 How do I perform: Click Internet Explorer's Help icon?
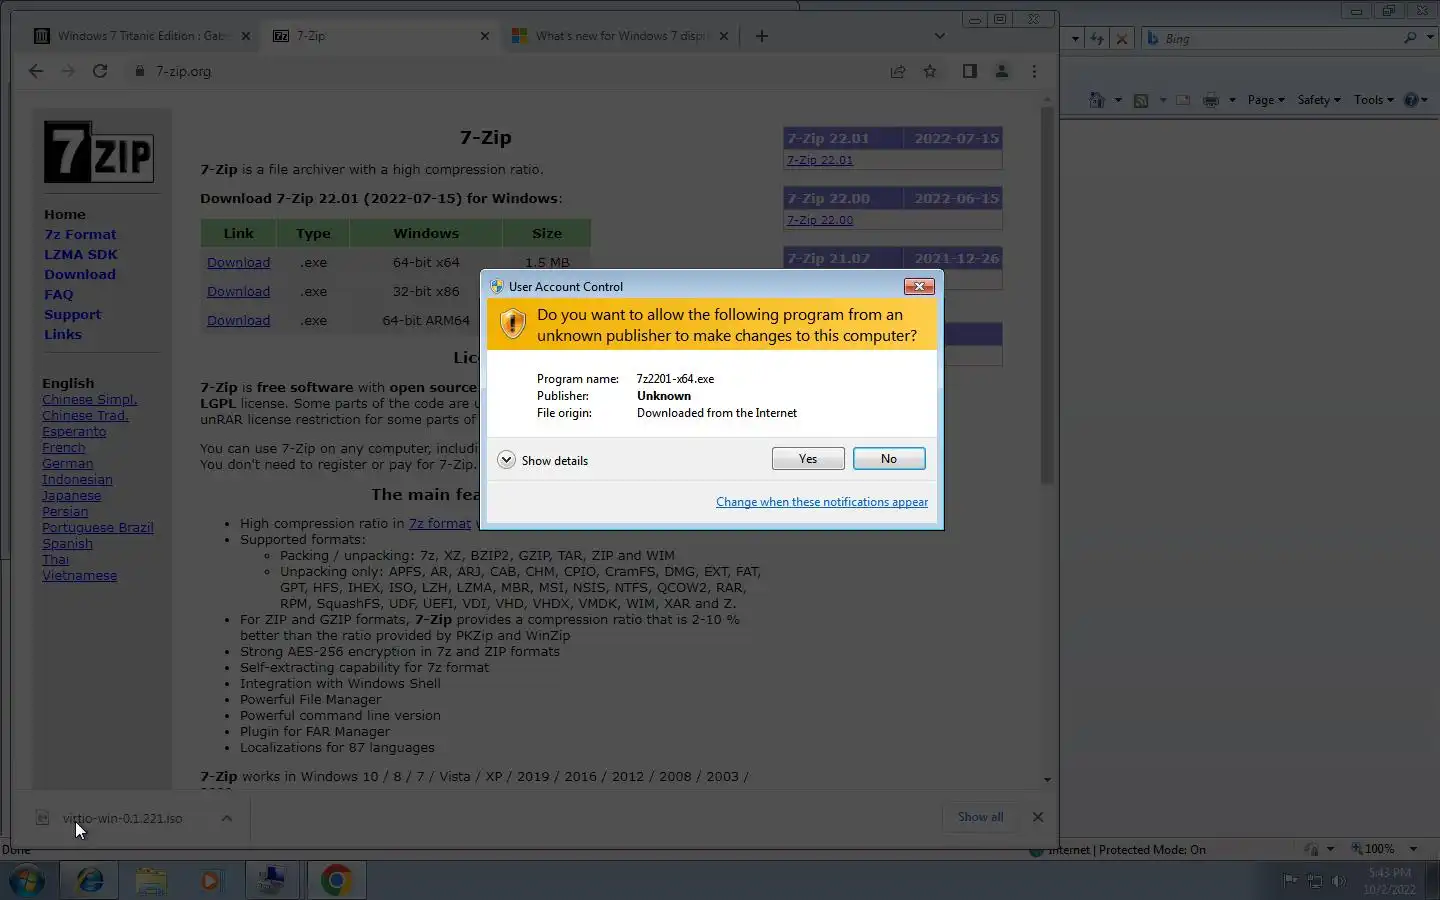[x=1411, y=100]
